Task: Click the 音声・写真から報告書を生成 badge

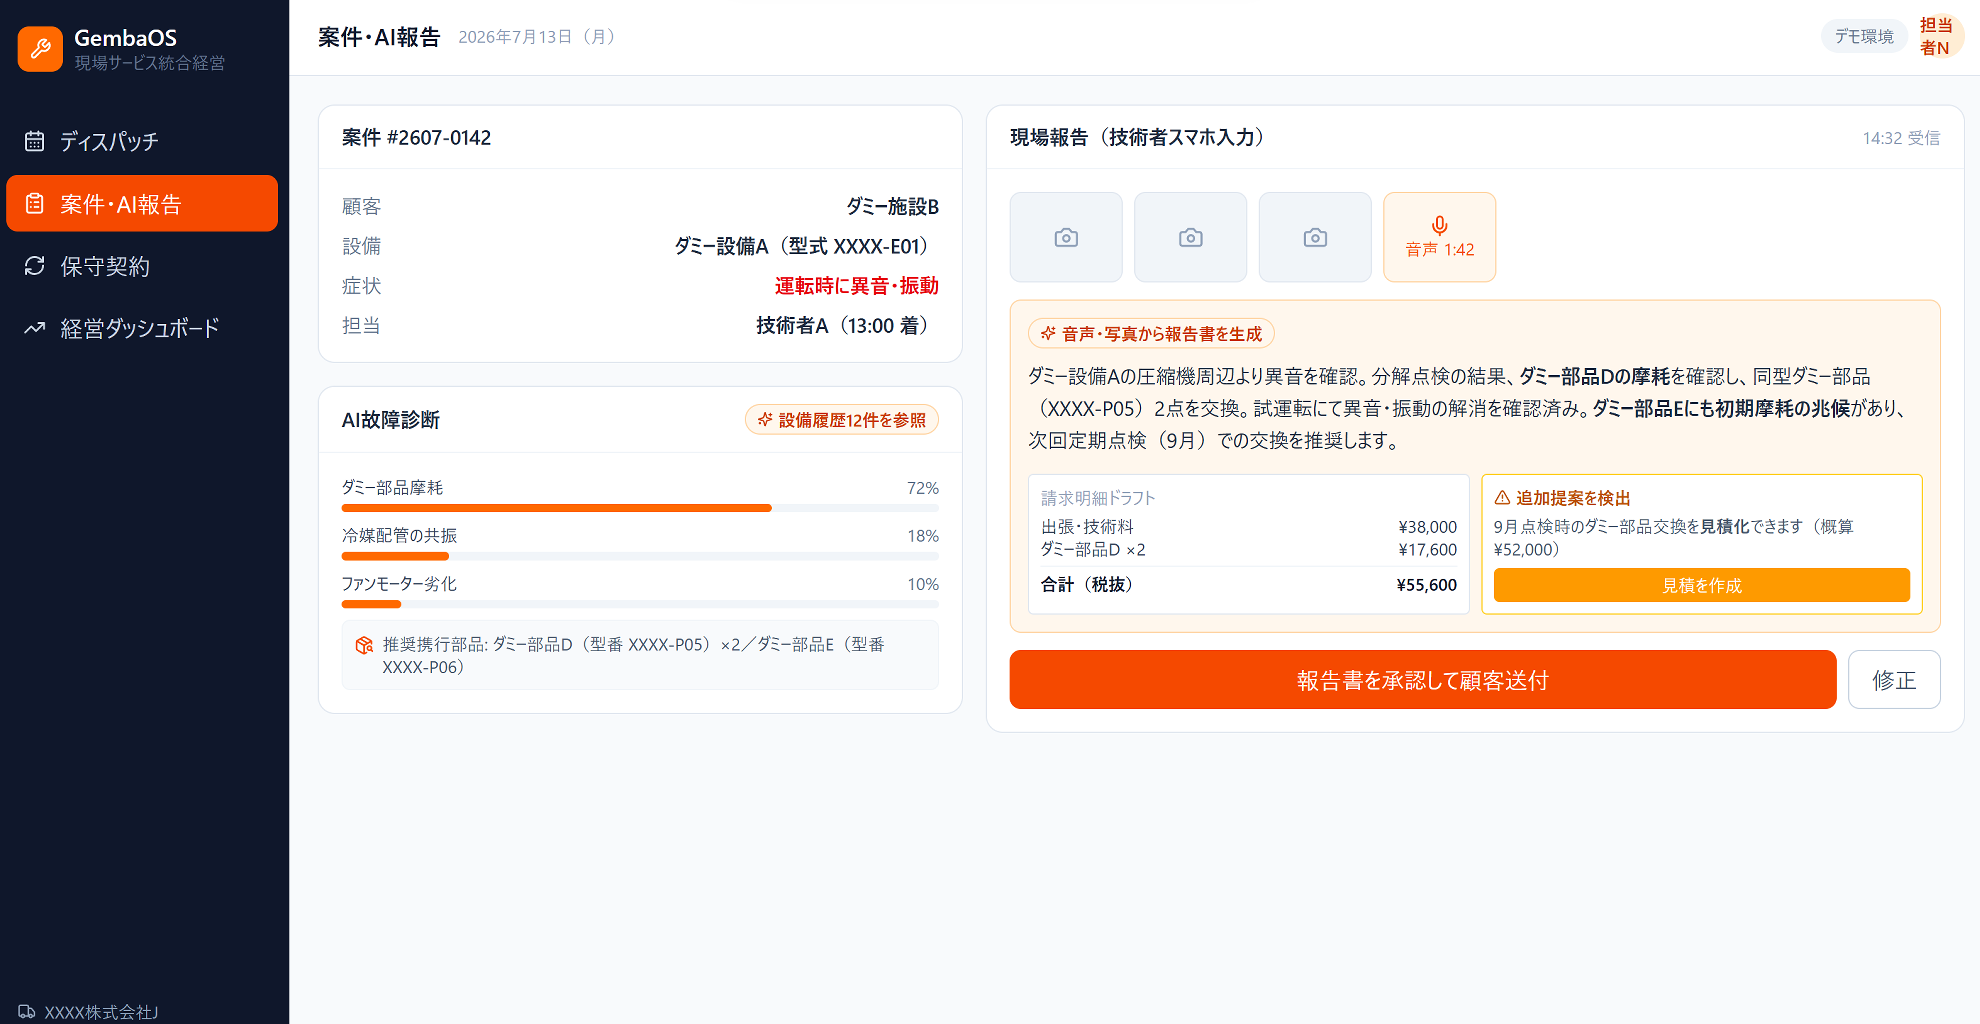Action: [1151, 333]
